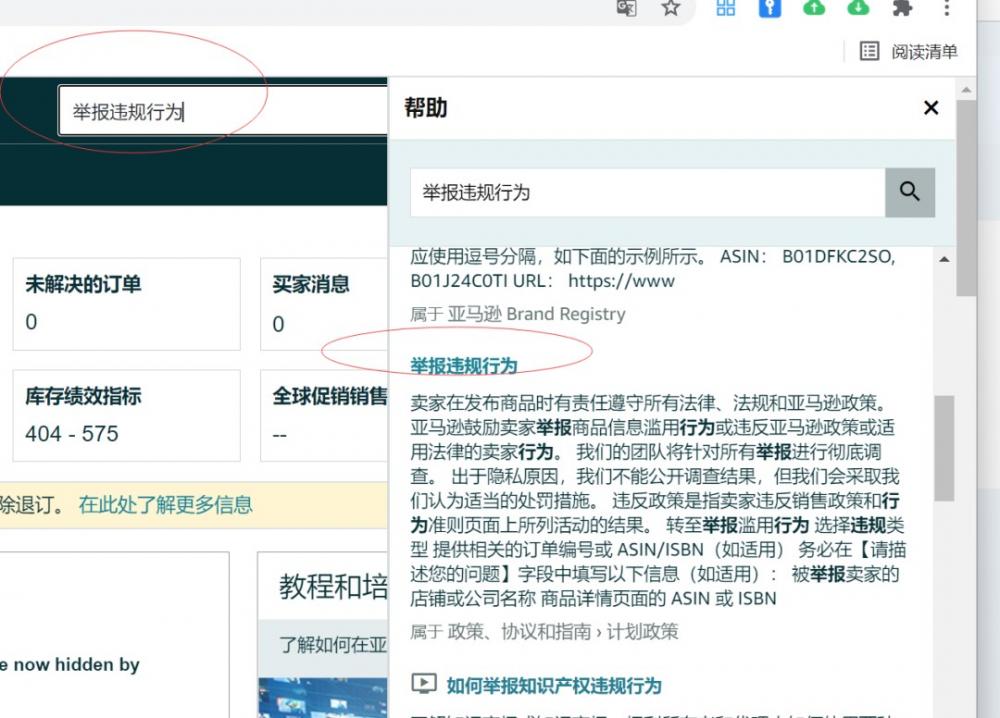1000x718 pixels.
Task: Open Chrome three-dot menu
Action: tap(946, 8)
